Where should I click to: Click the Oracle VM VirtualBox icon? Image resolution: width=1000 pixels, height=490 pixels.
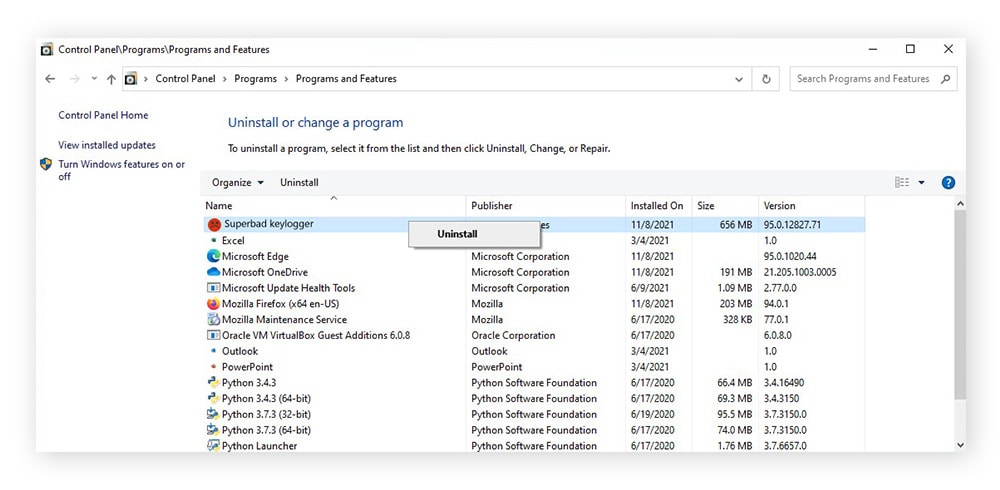tap(214, 336)
